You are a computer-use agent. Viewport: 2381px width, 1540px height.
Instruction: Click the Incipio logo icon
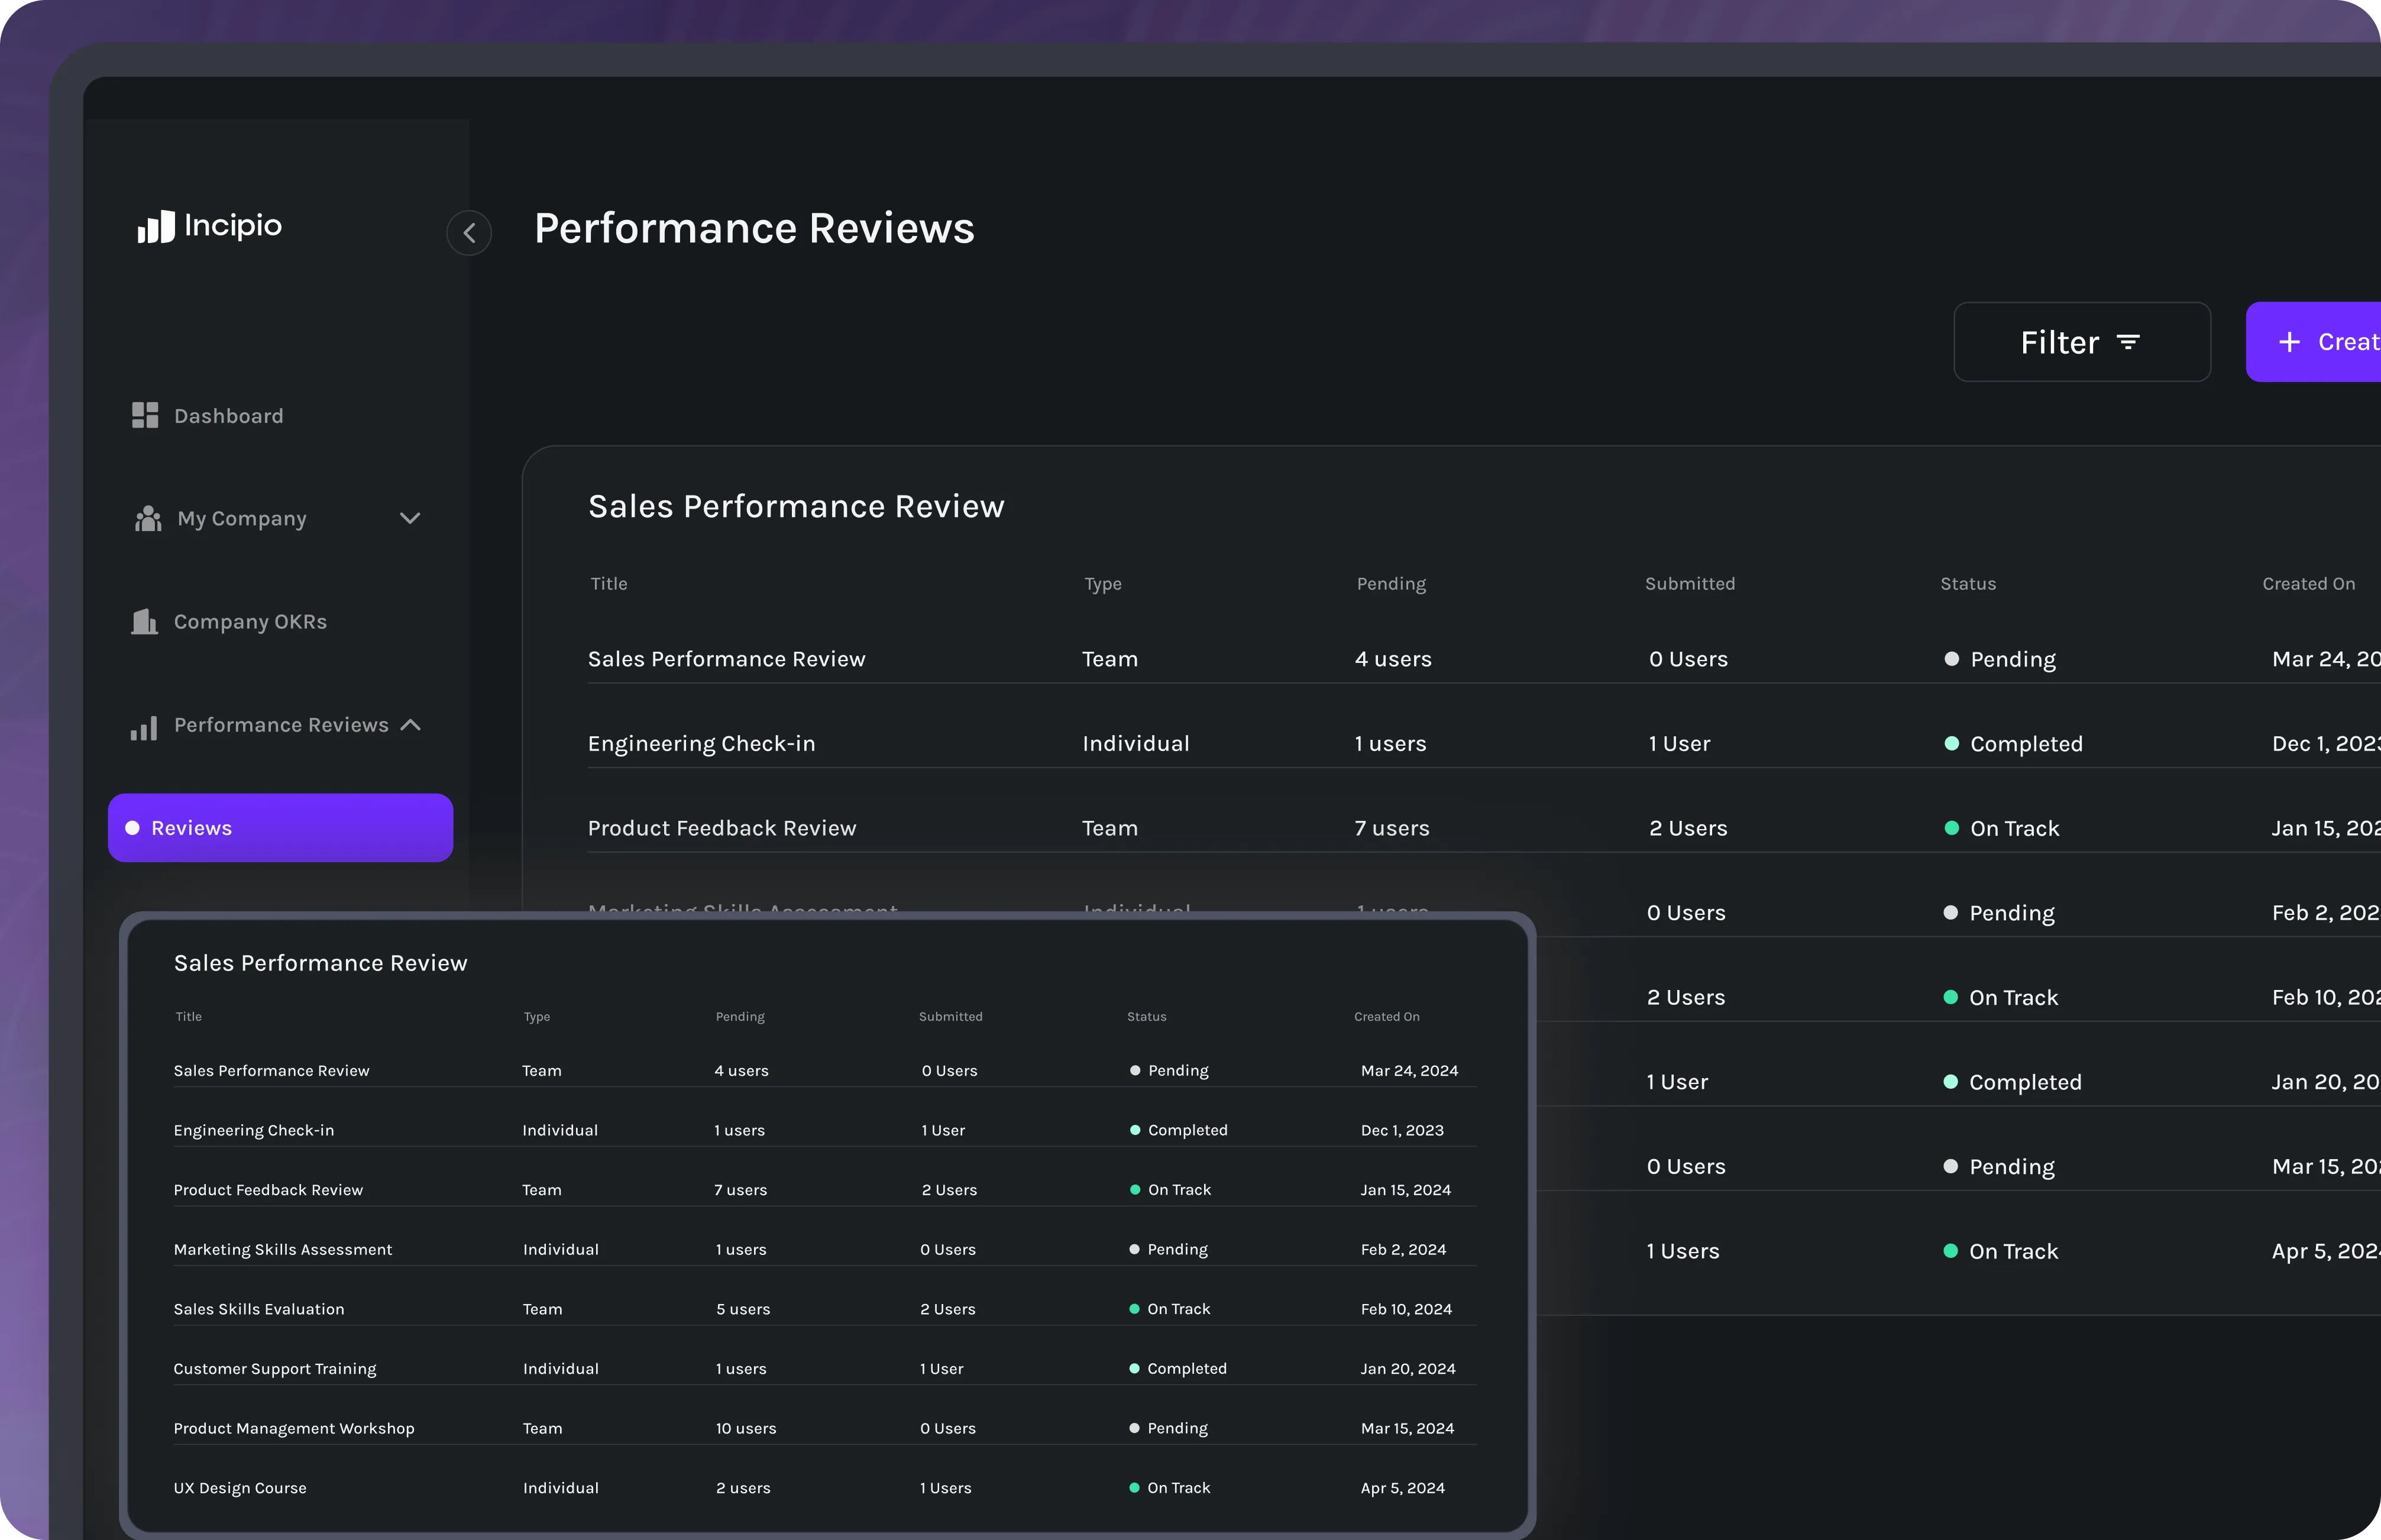pyautogui.click(x=156, y=227)
